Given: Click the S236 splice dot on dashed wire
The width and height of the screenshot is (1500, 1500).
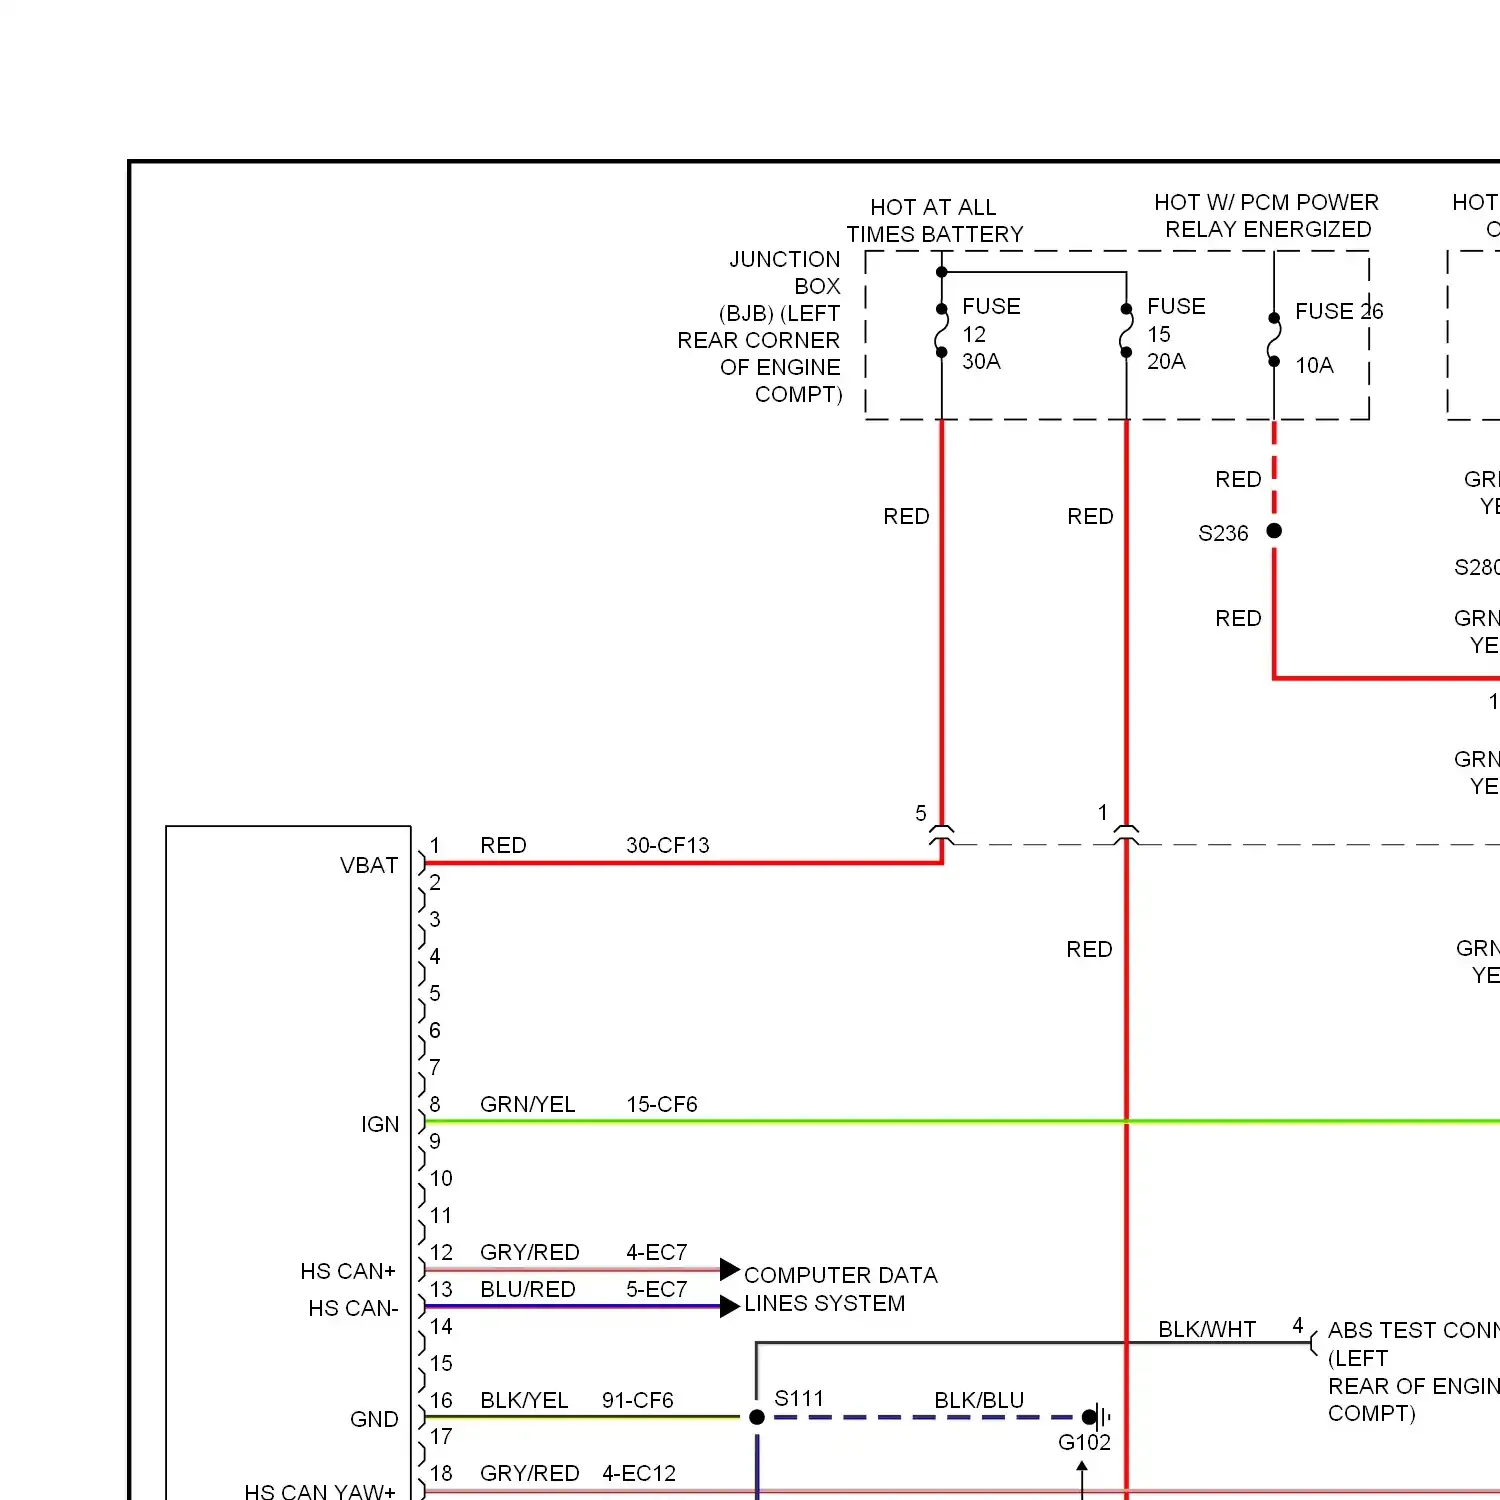Looking at the screenshot, I should pos(1274,531).
